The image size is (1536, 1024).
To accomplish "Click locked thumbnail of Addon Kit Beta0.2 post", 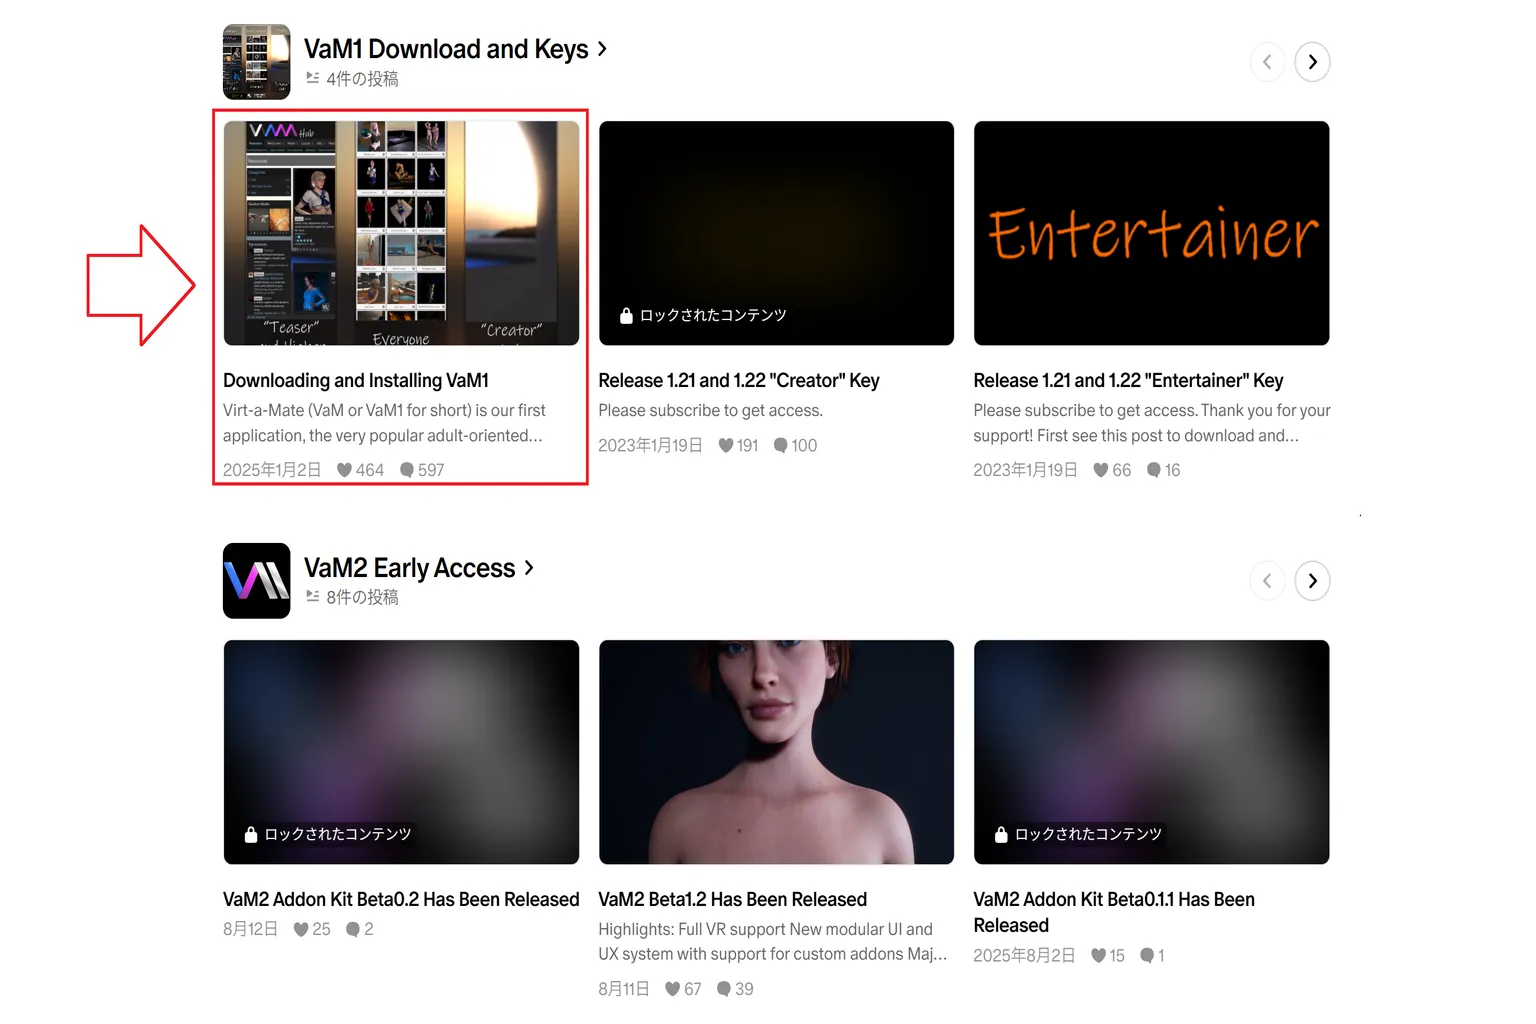I will [401, 752].
